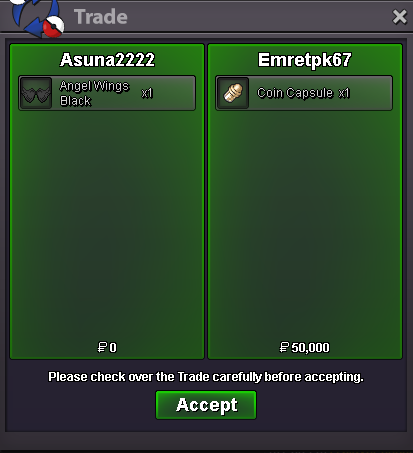The image size is (413, 453).
Task: Click the Pokedollar symbol beside 50,000
Action: coord(284,348)
